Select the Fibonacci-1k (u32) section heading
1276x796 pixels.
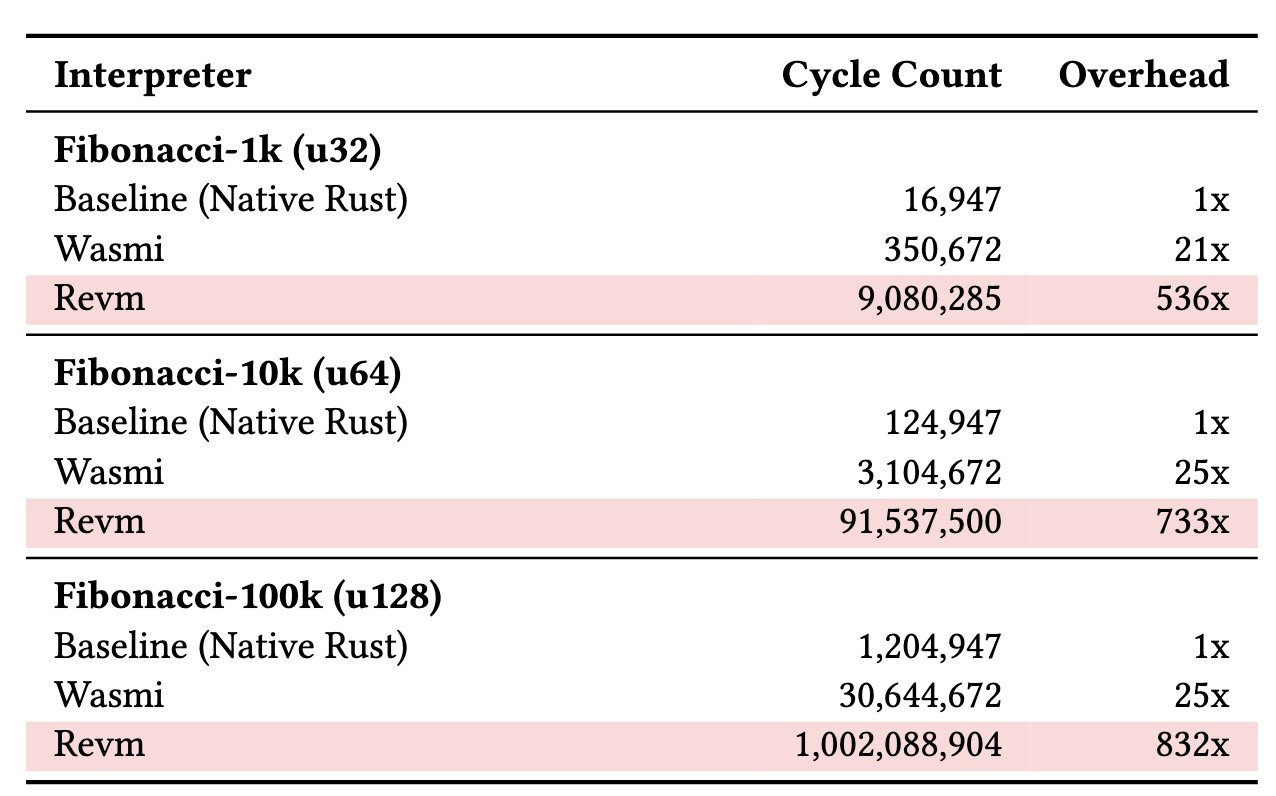tap(219, 151)
